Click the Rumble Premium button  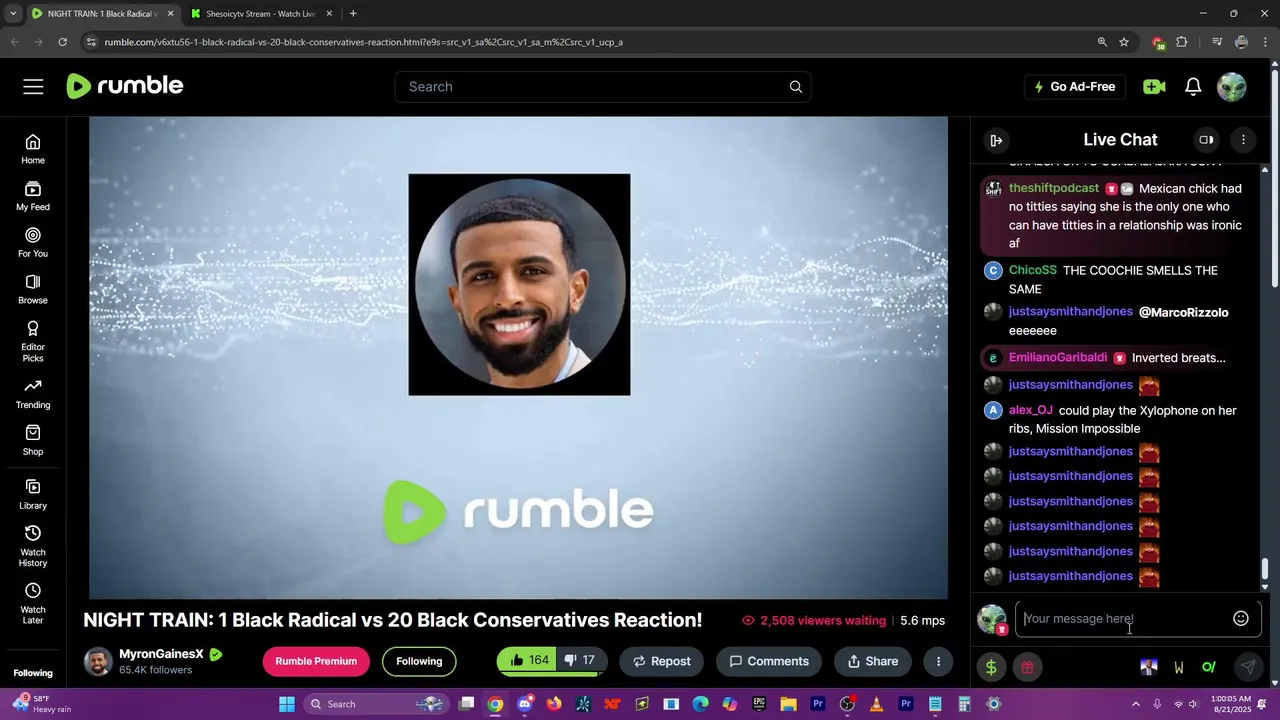tap(316, 661)
